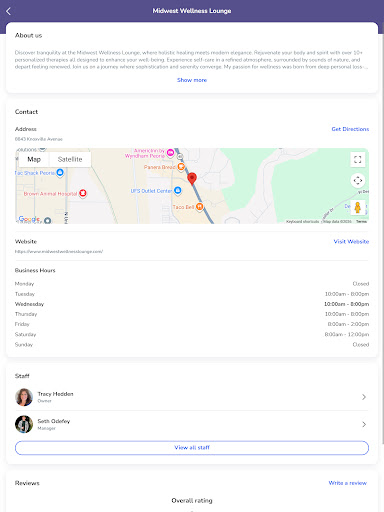Screen dimensions: 384x512
Task: Click the Wednesday 10:00am - 8:00pm hours
Action: point(347,304)
